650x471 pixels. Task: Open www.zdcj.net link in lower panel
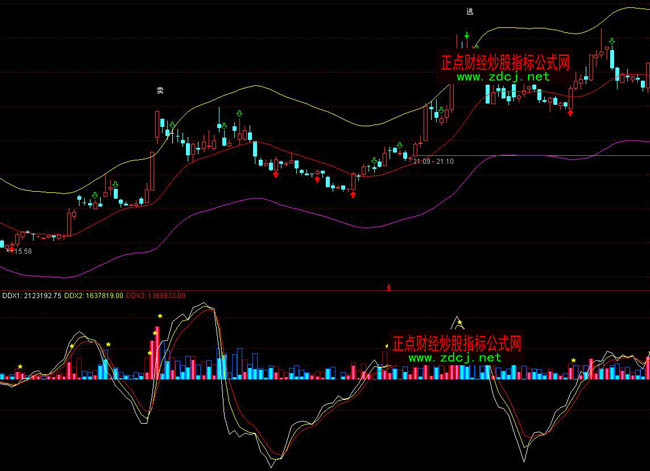click(x=455, y=357)
